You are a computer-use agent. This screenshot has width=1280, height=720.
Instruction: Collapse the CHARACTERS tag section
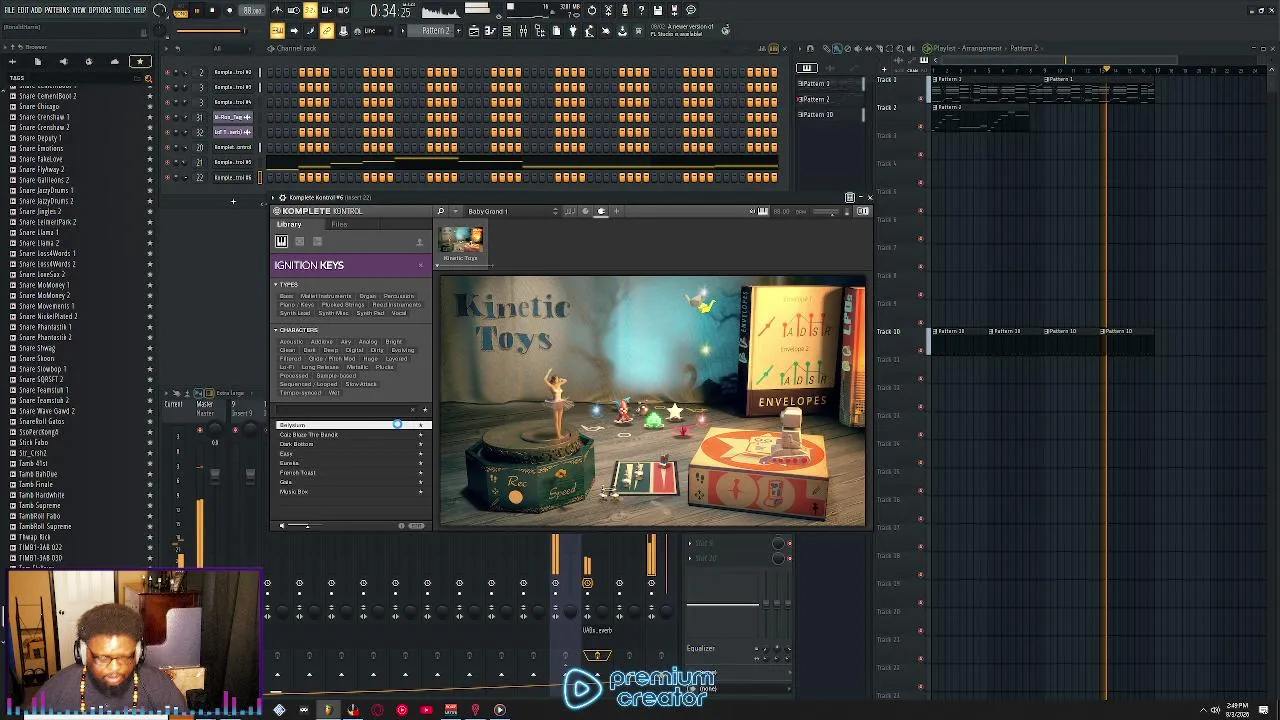[276, 330]
